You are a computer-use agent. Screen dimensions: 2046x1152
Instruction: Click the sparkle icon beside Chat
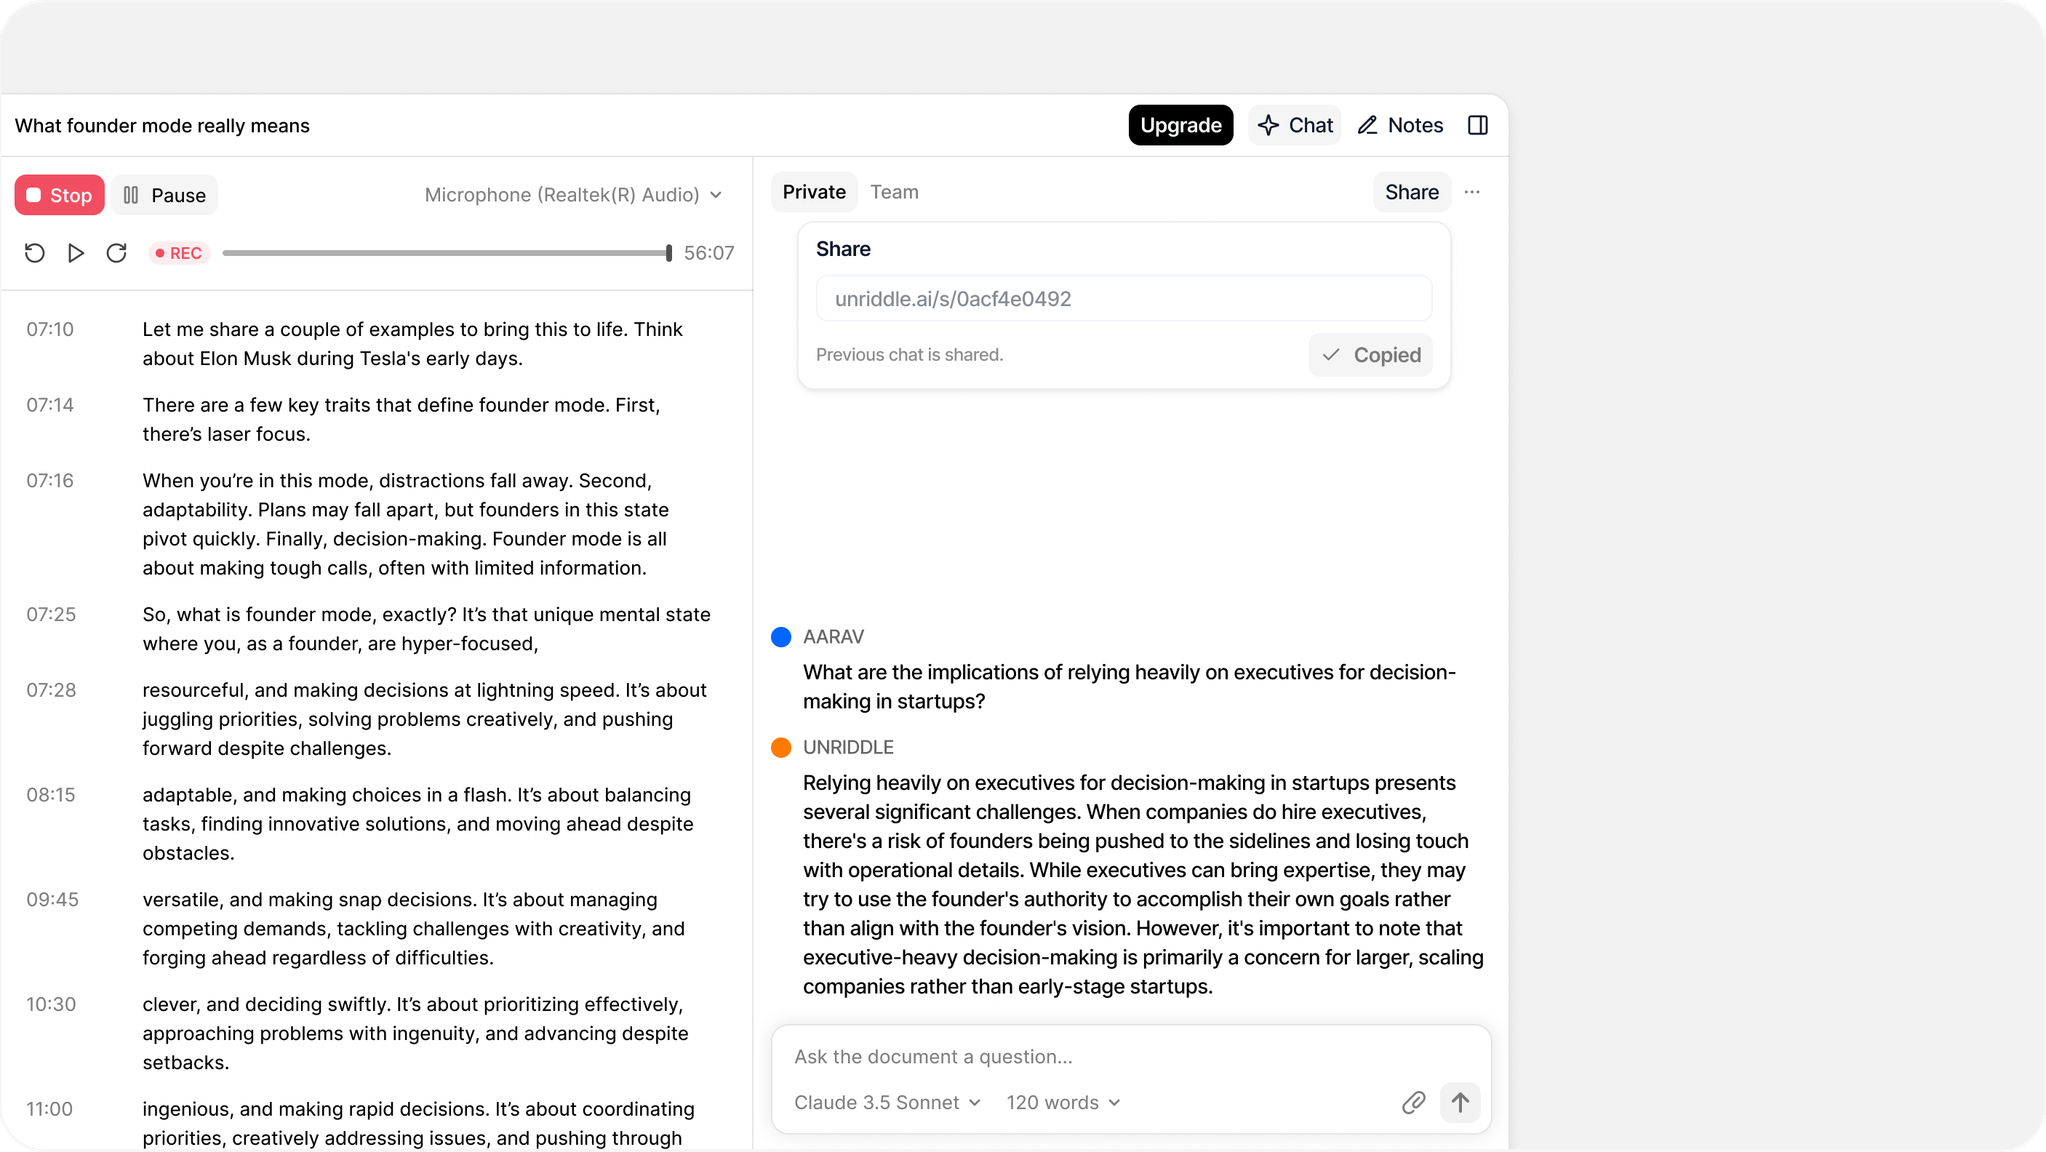tap(1268, 125)
